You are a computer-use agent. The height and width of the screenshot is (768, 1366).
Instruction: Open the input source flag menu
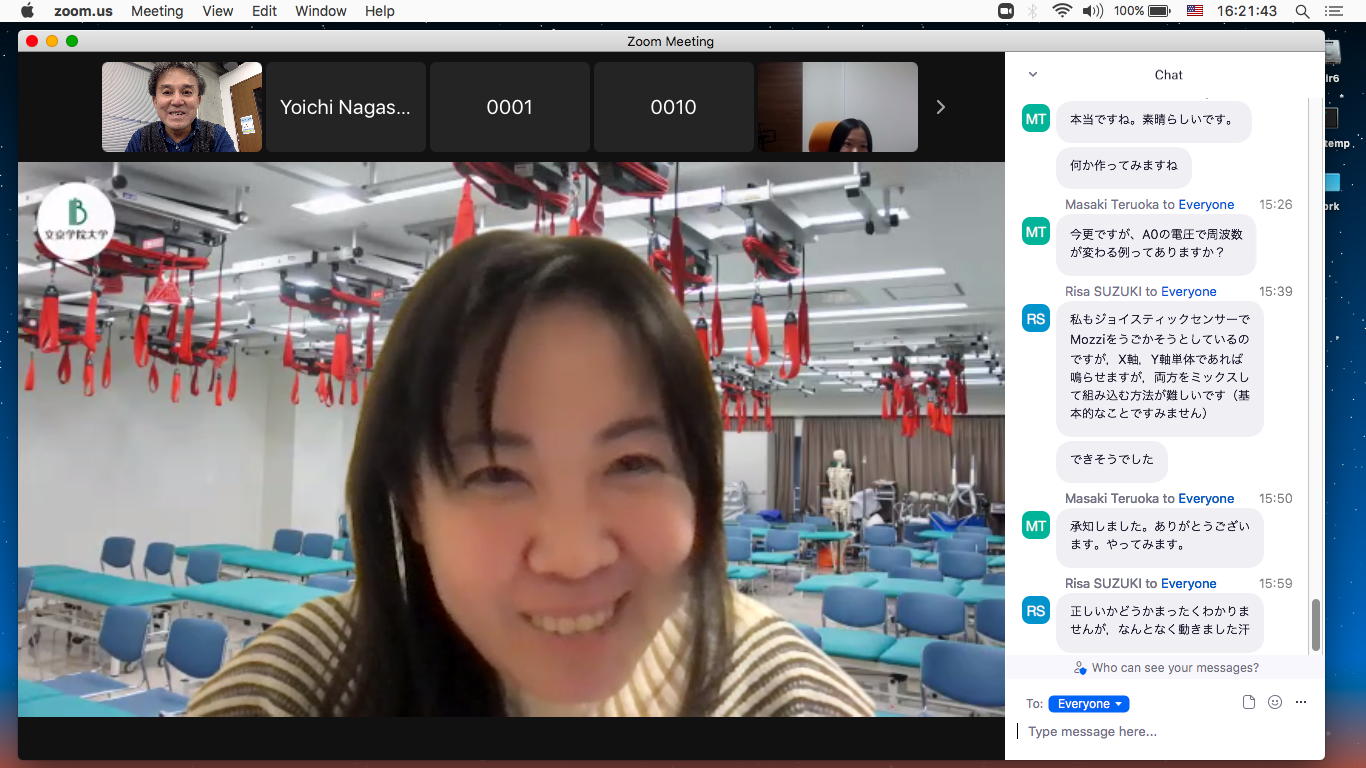pos(1194,11)
